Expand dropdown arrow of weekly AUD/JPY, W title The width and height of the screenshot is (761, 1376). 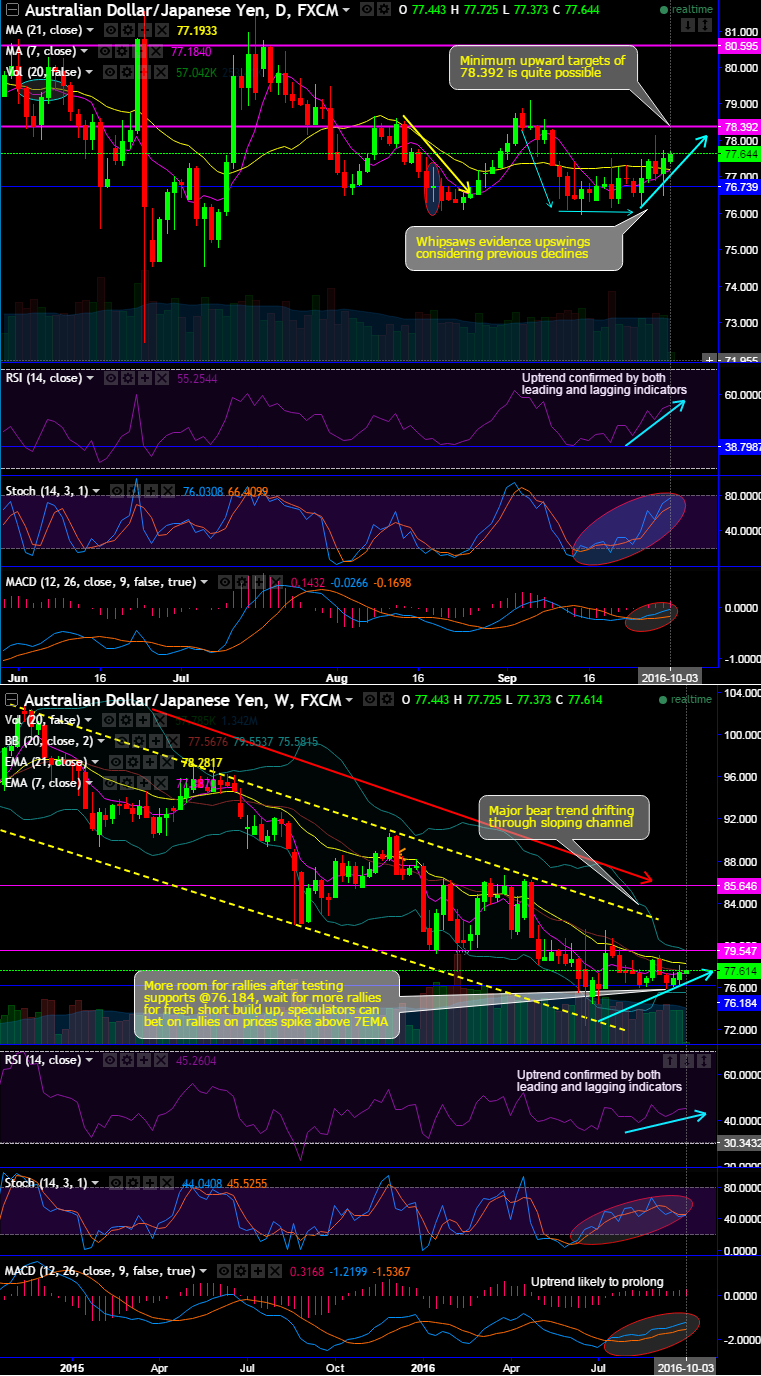coord(349,699)
